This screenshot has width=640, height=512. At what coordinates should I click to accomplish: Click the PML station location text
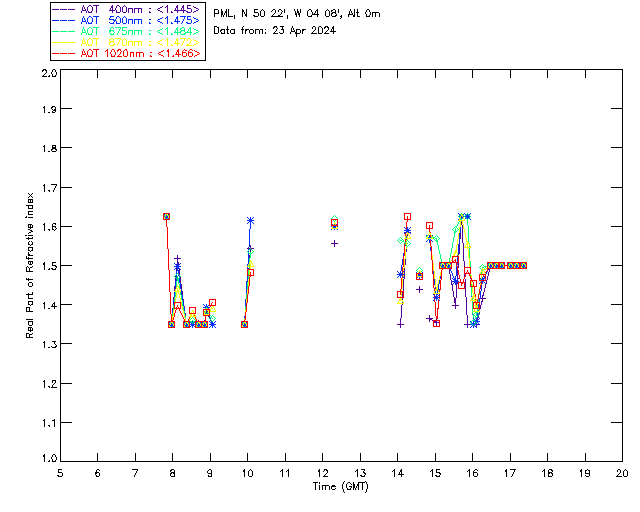(297, 14)
